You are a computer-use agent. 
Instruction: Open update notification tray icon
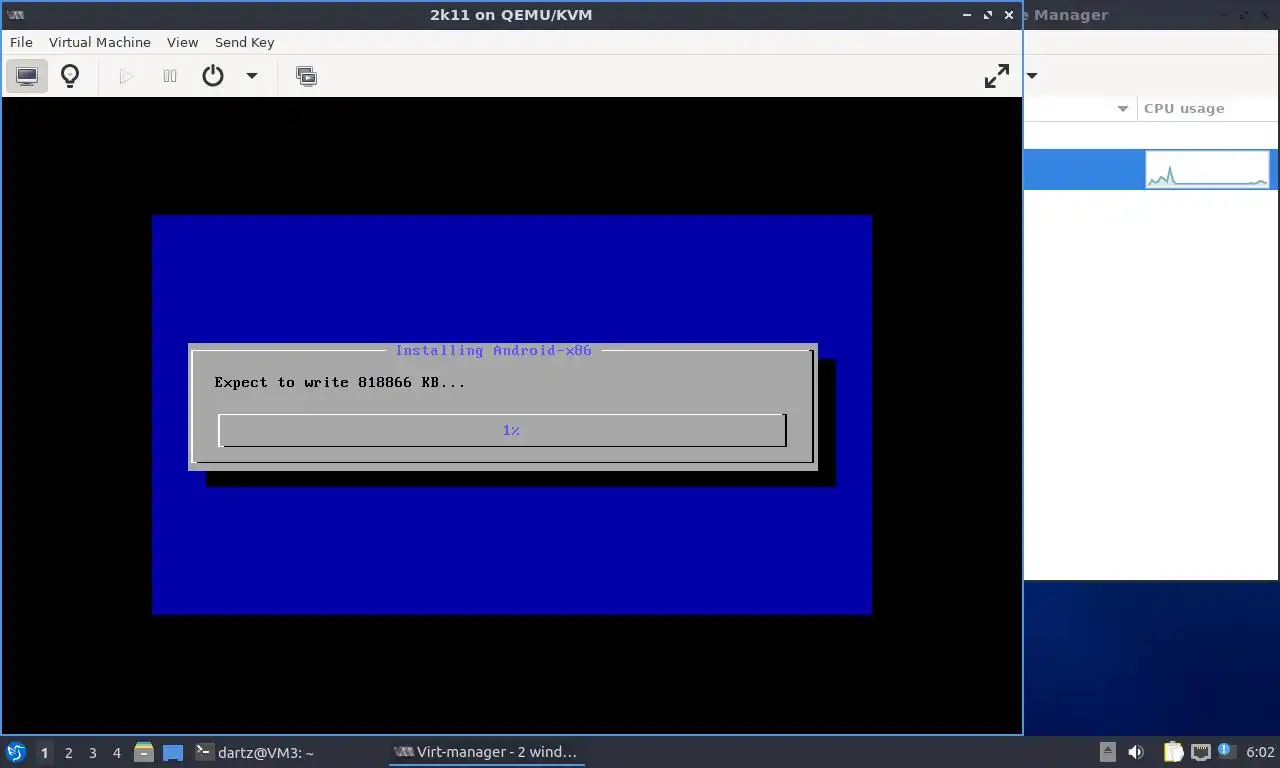click(x=1225, y=752)
